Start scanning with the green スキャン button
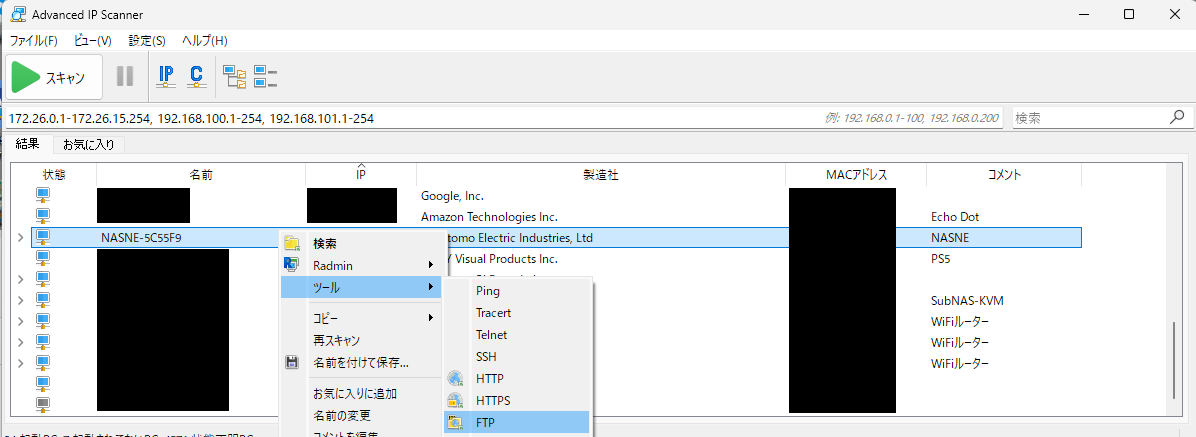1196x437 pixels. (x=53, y=77)
